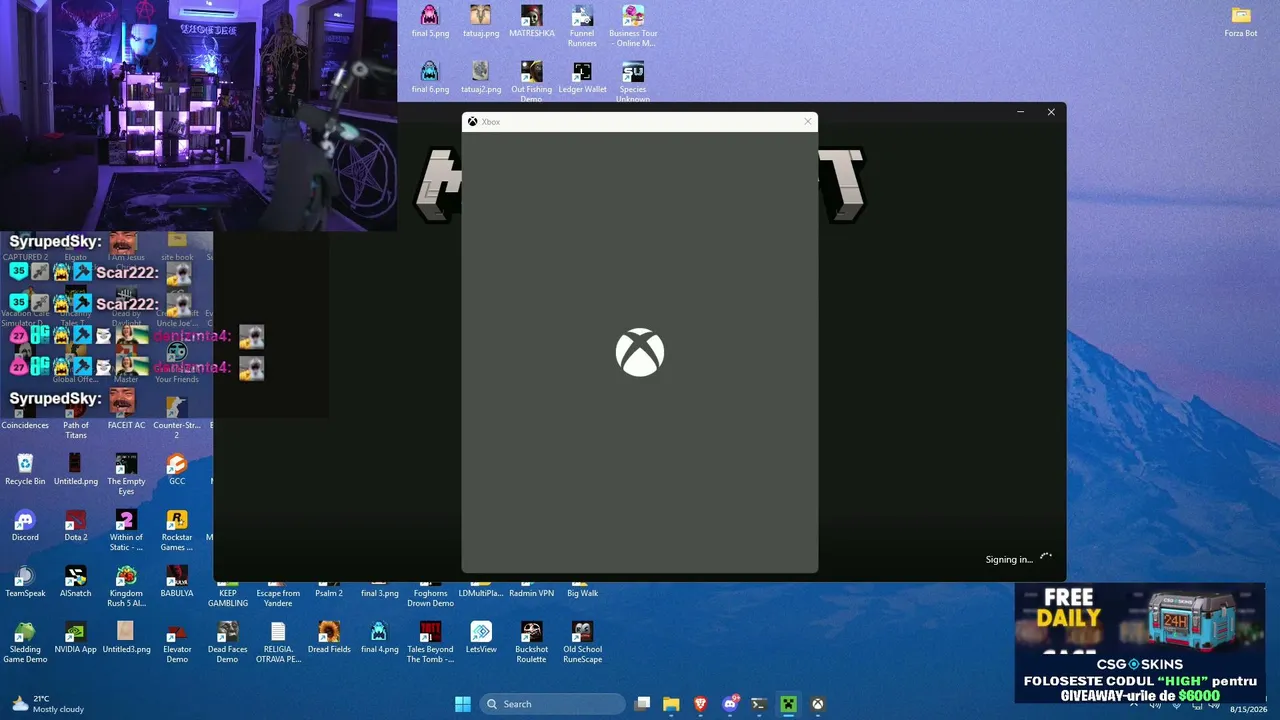This screenshot has width=1280, height=720.
Task: Select The Empty Eyes shortcut
Action: (x=127, y=474)
